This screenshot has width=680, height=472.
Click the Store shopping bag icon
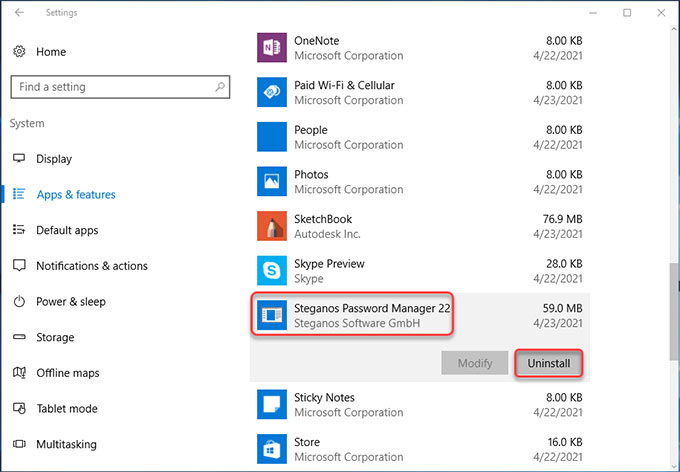271,449
